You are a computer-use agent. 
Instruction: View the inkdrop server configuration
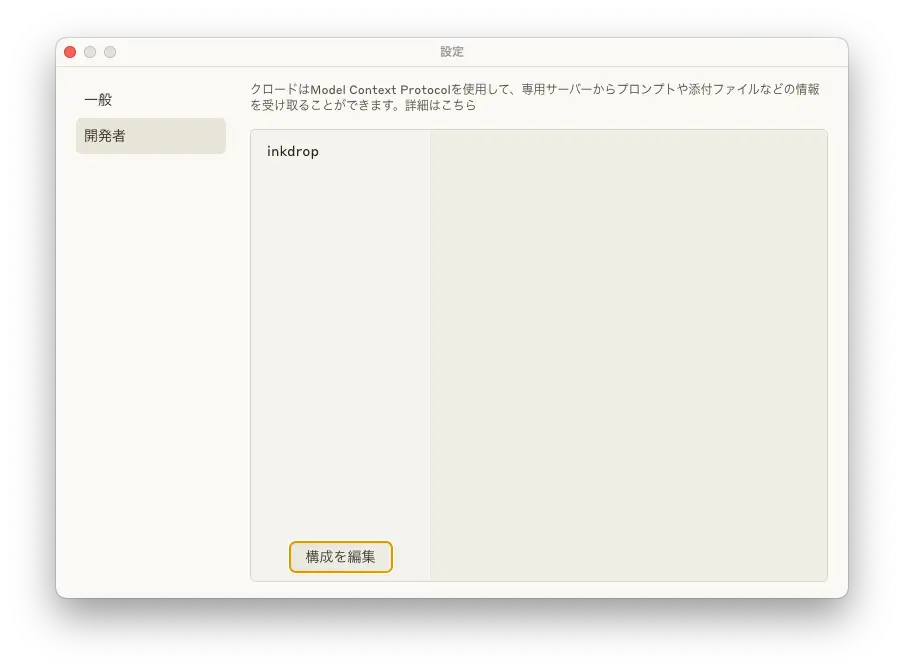(x=293, y=151)
